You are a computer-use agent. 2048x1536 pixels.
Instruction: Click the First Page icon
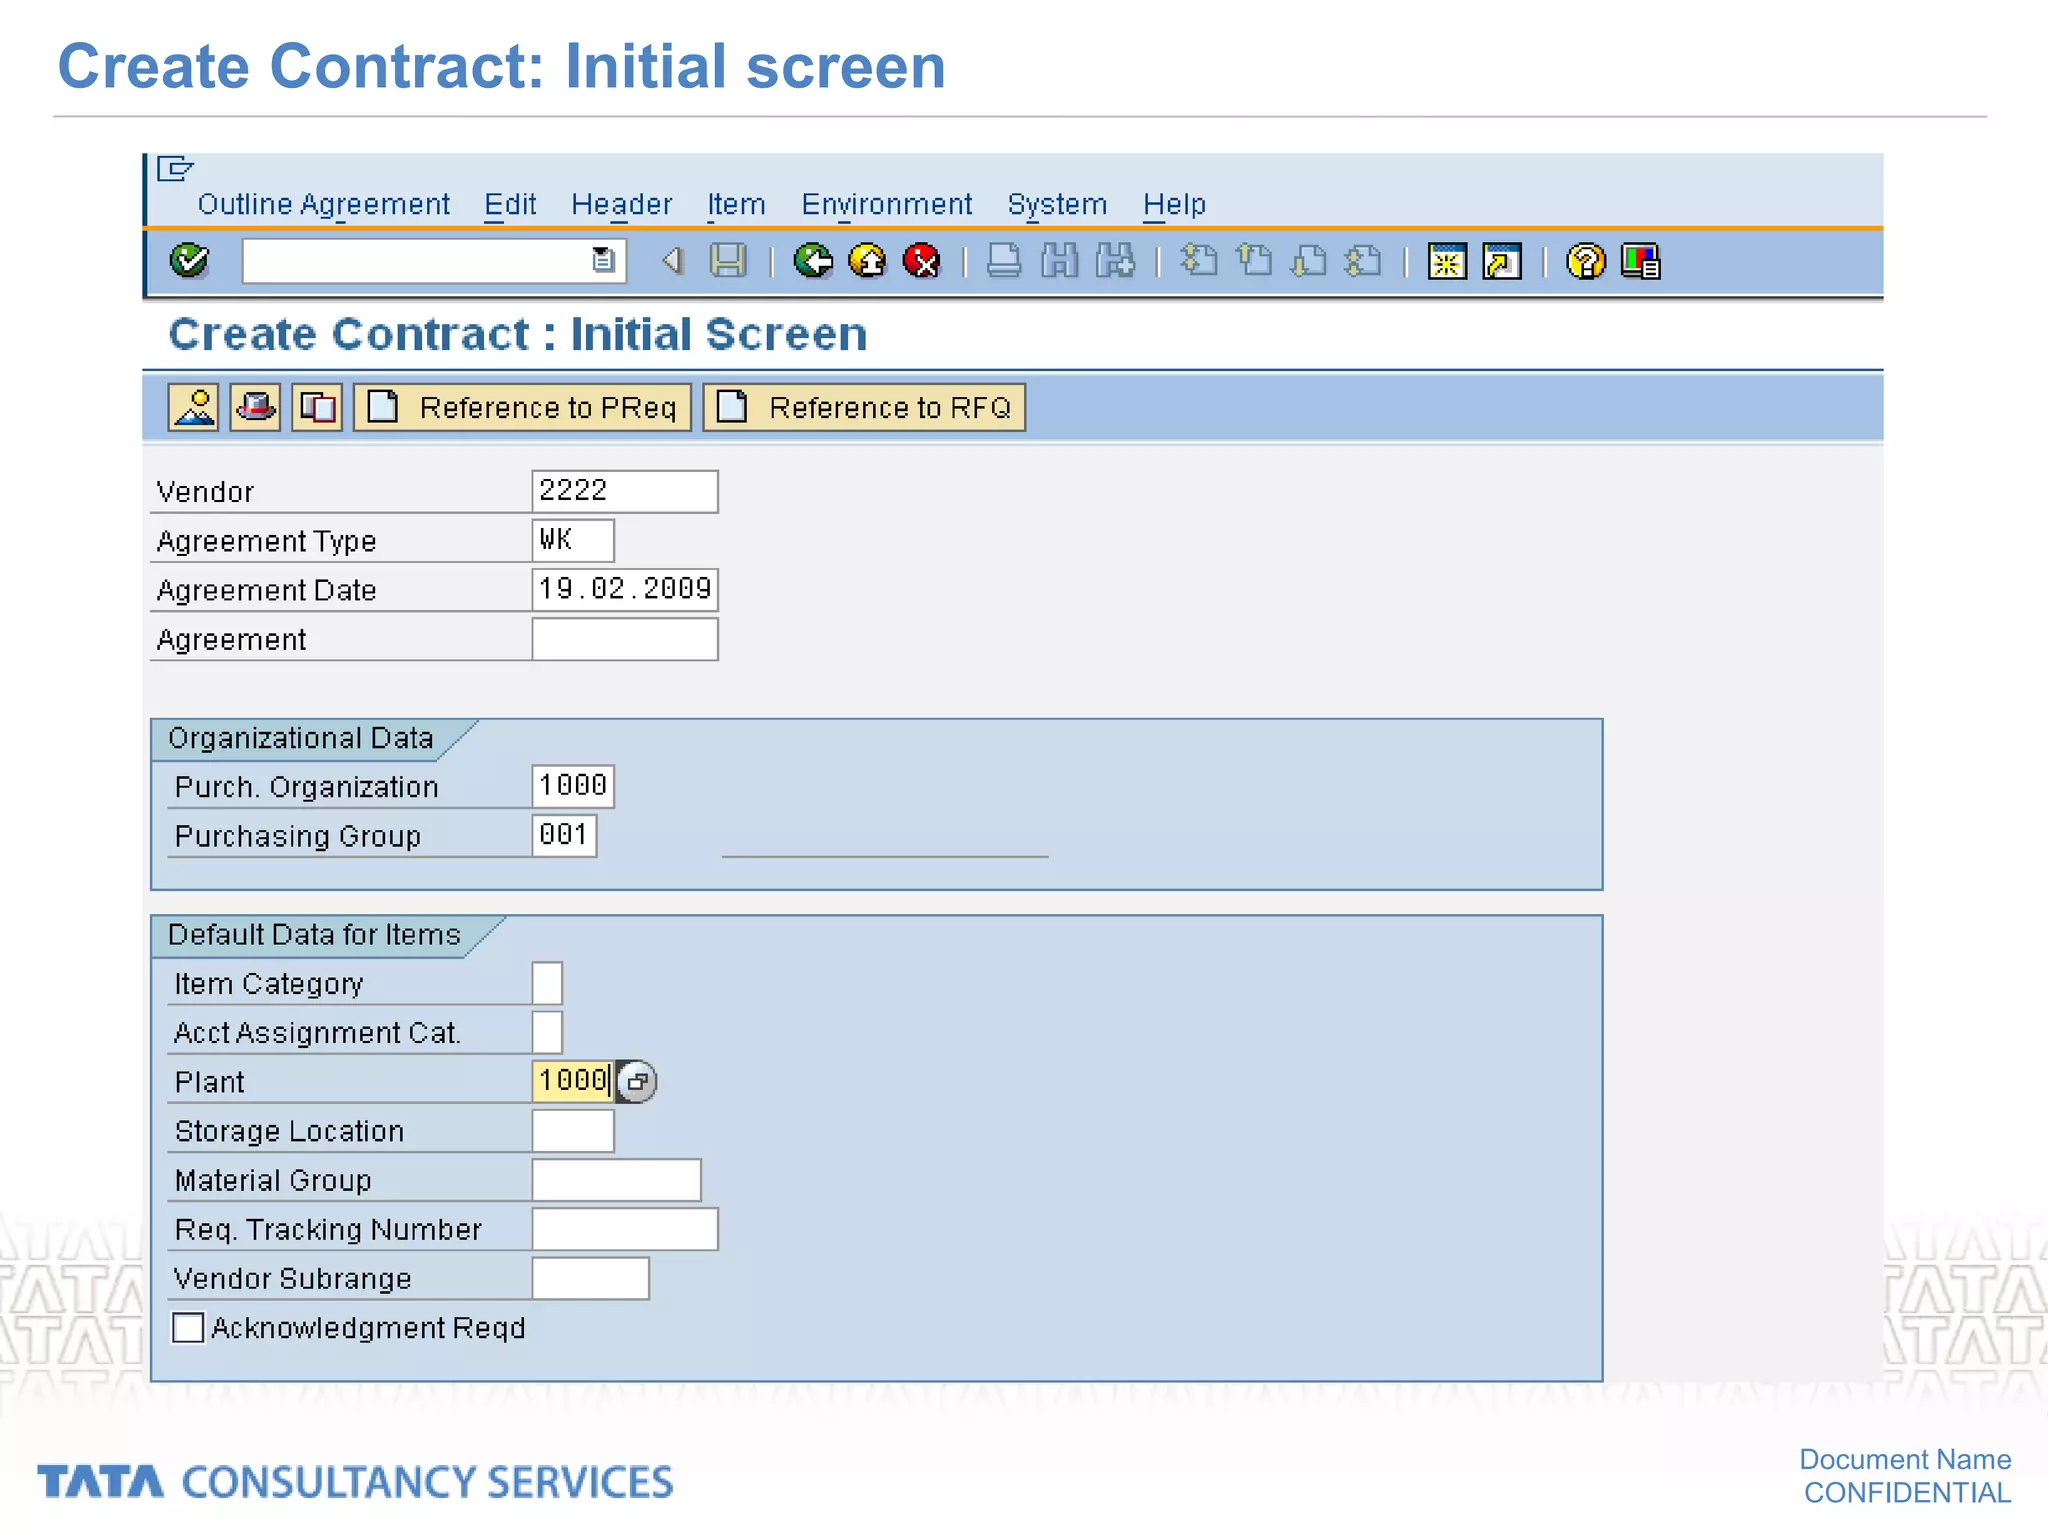point(1199,261)
